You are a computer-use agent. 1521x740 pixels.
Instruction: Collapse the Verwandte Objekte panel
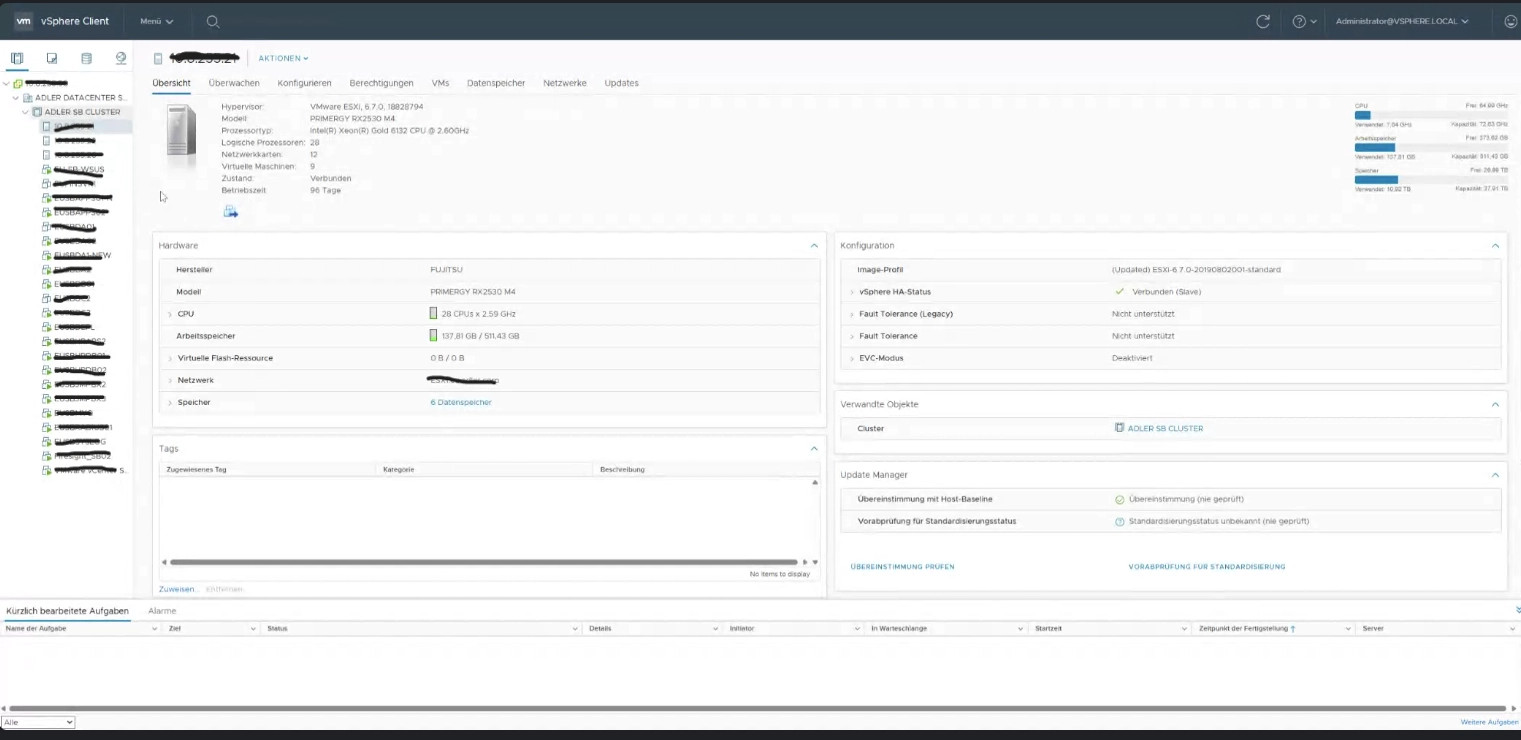pos(1495,404)
